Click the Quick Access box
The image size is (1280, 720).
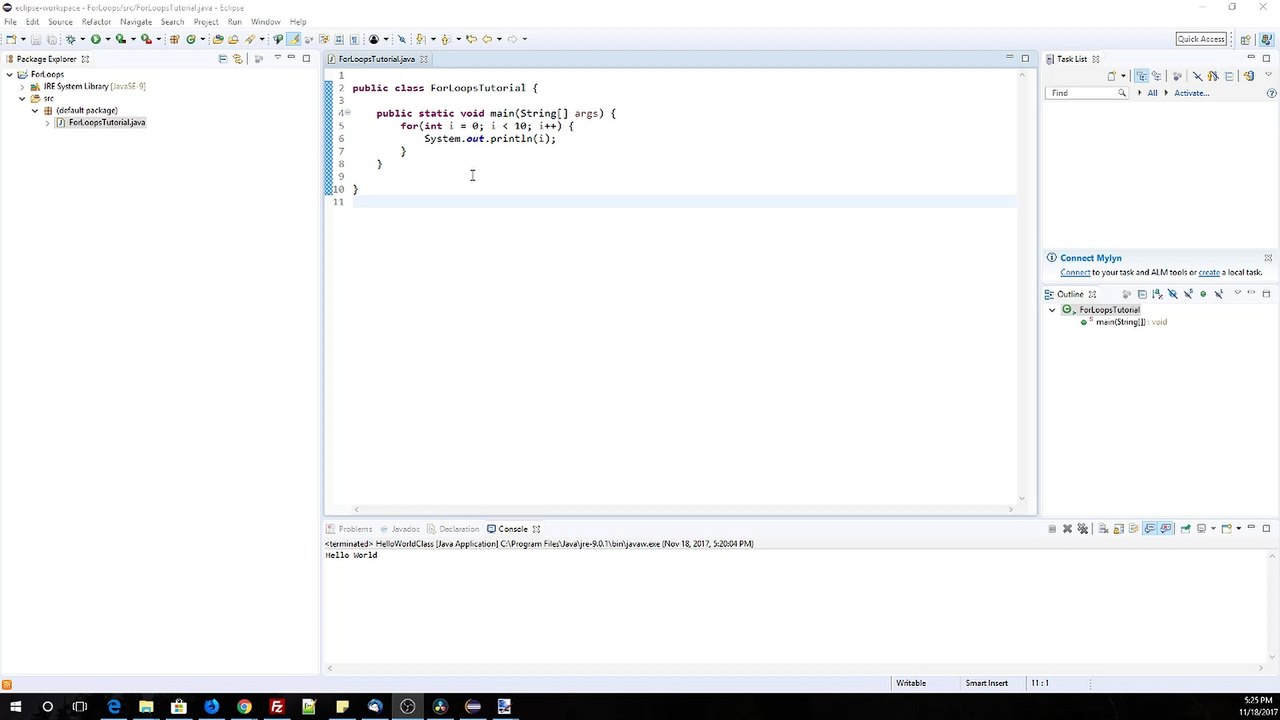[1201, 39]
